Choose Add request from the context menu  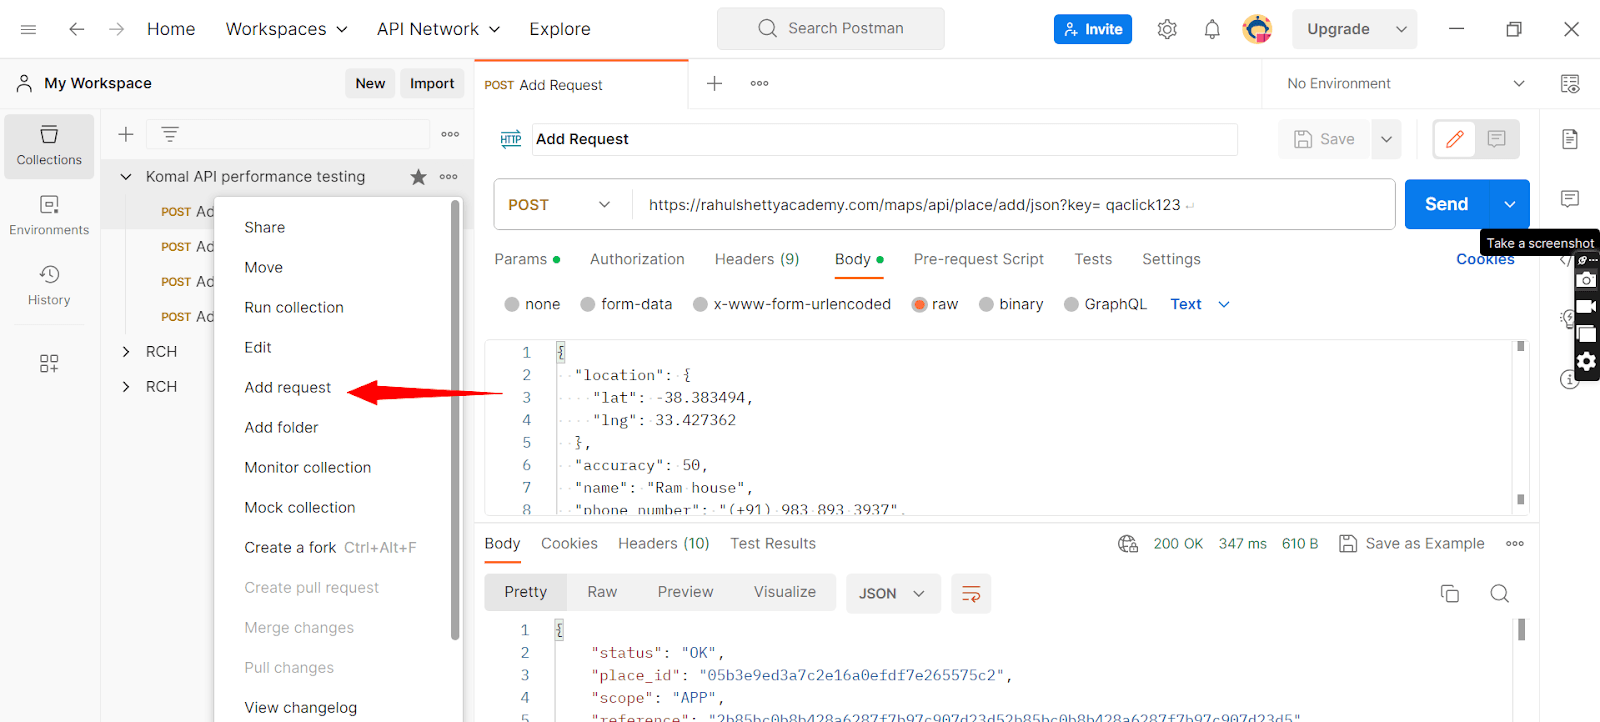coord(288,388)
